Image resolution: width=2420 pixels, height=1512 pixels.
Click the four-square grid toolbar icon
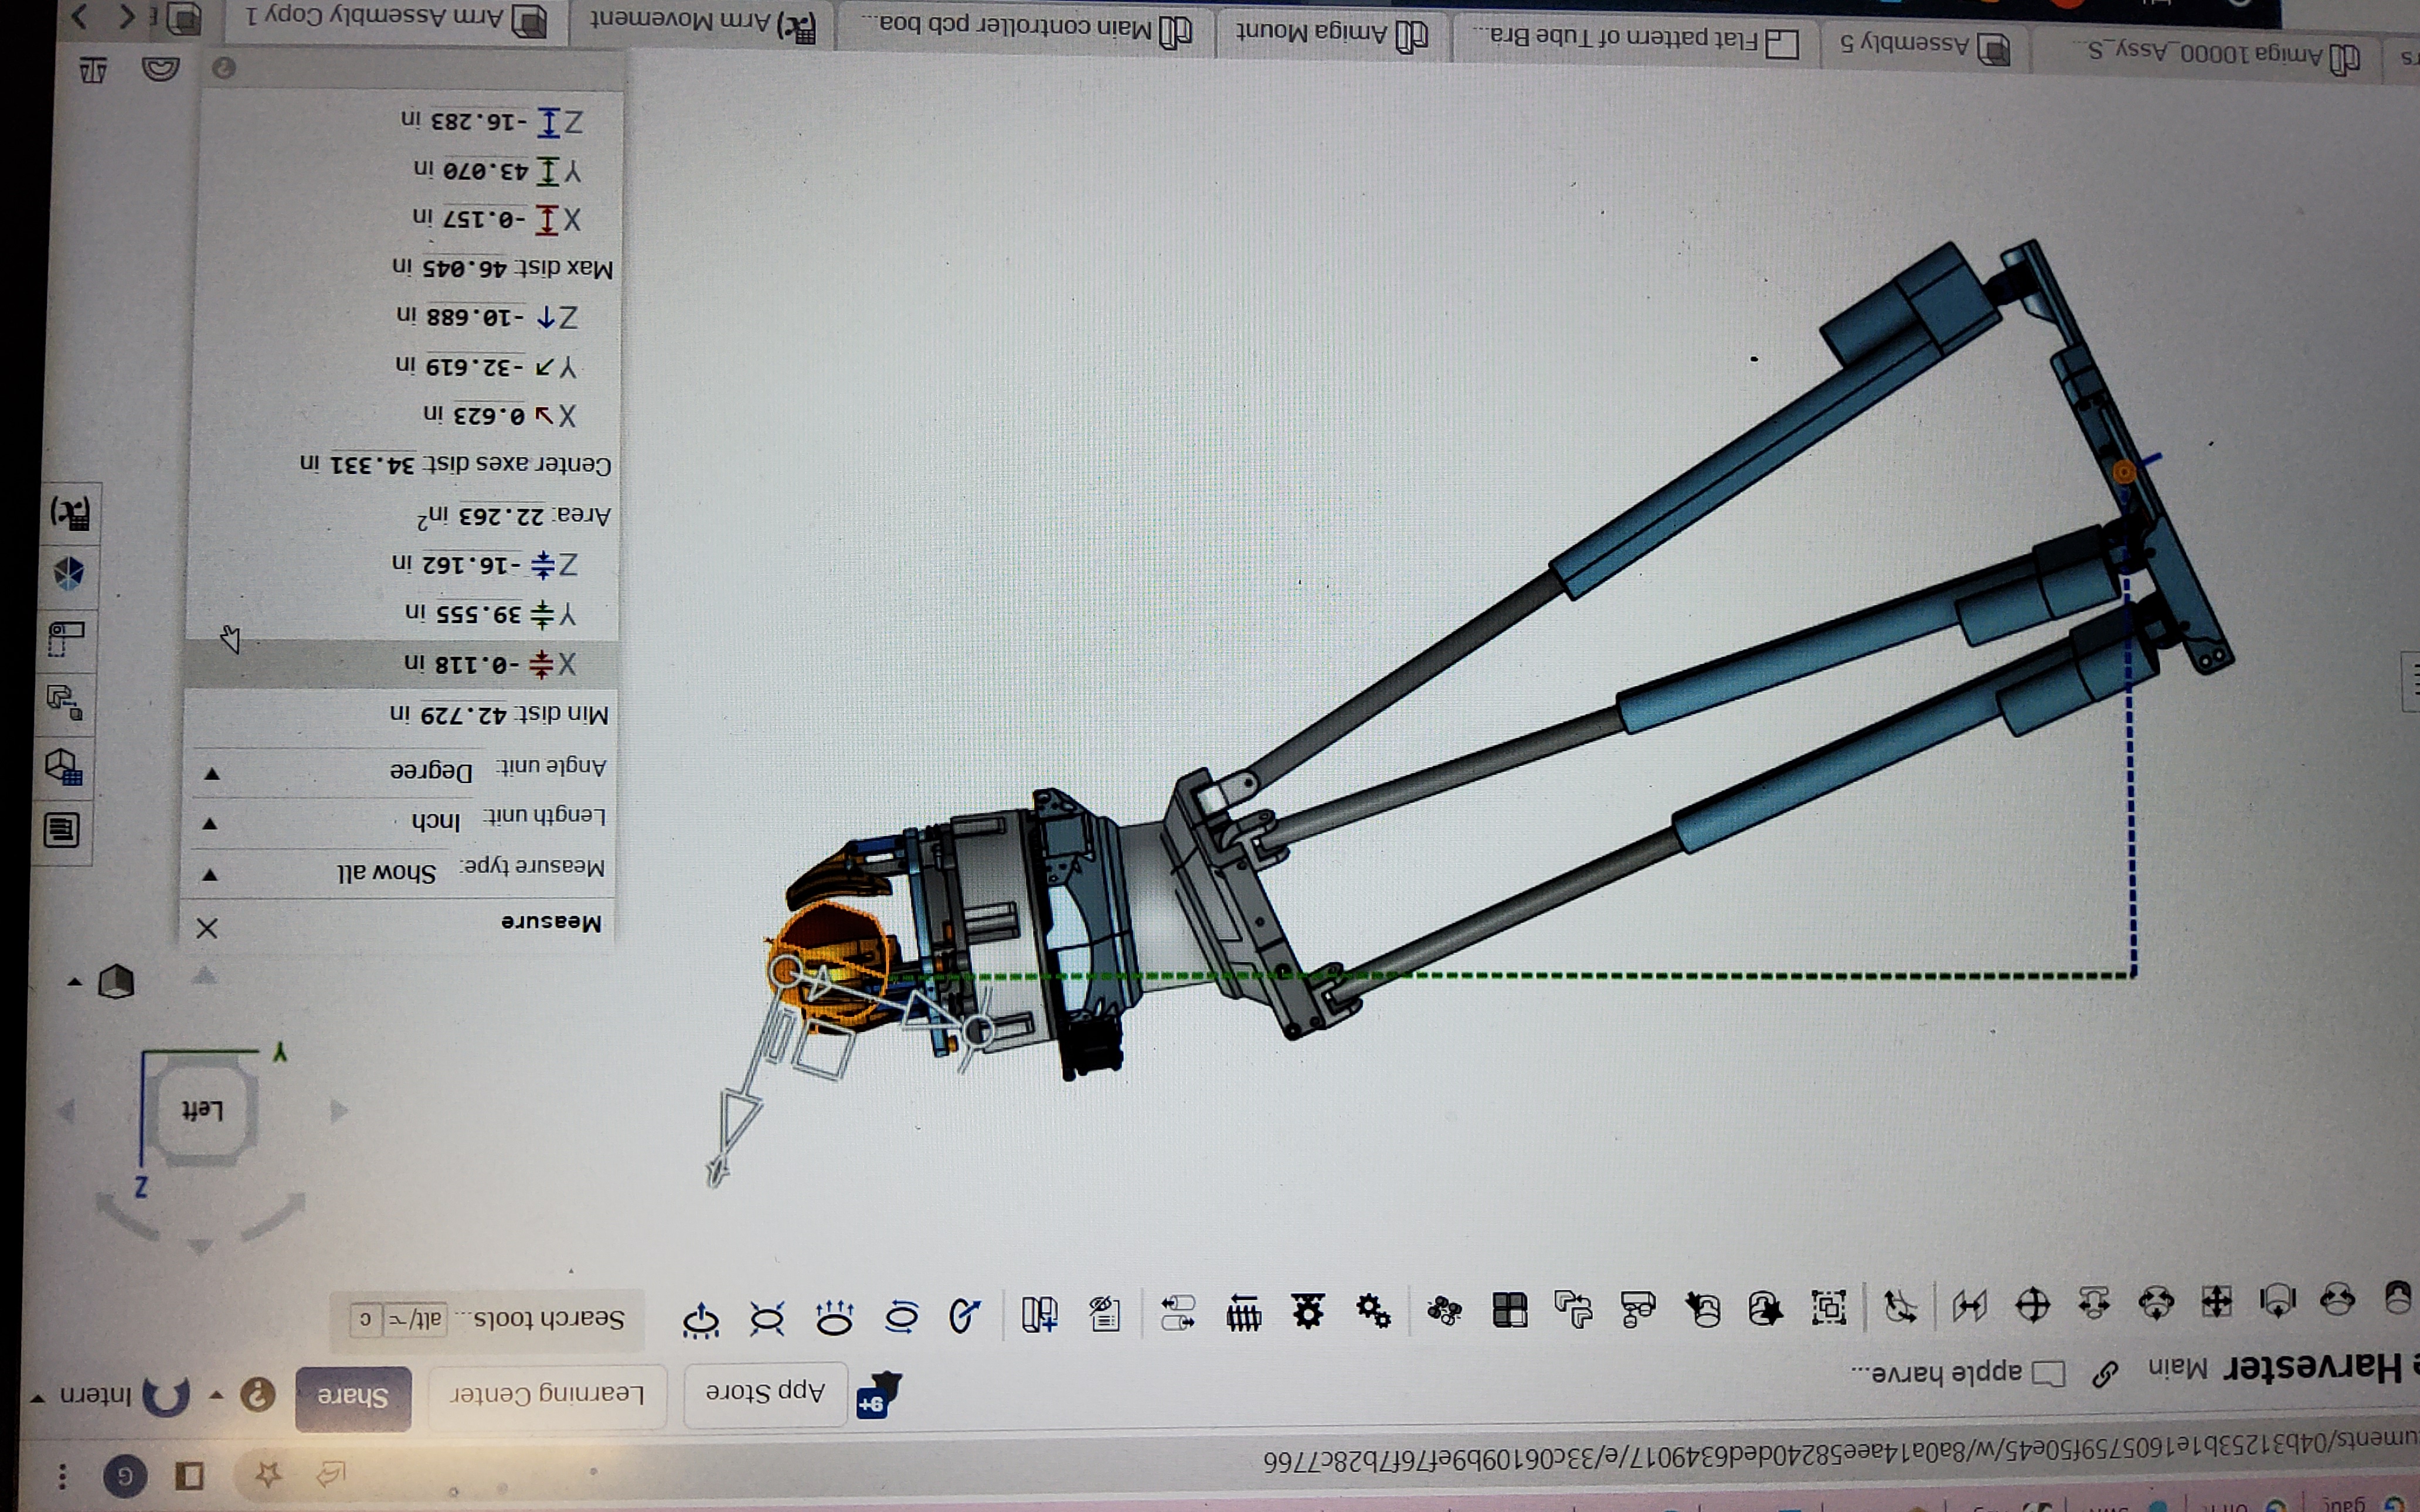click(1509, 1309)
